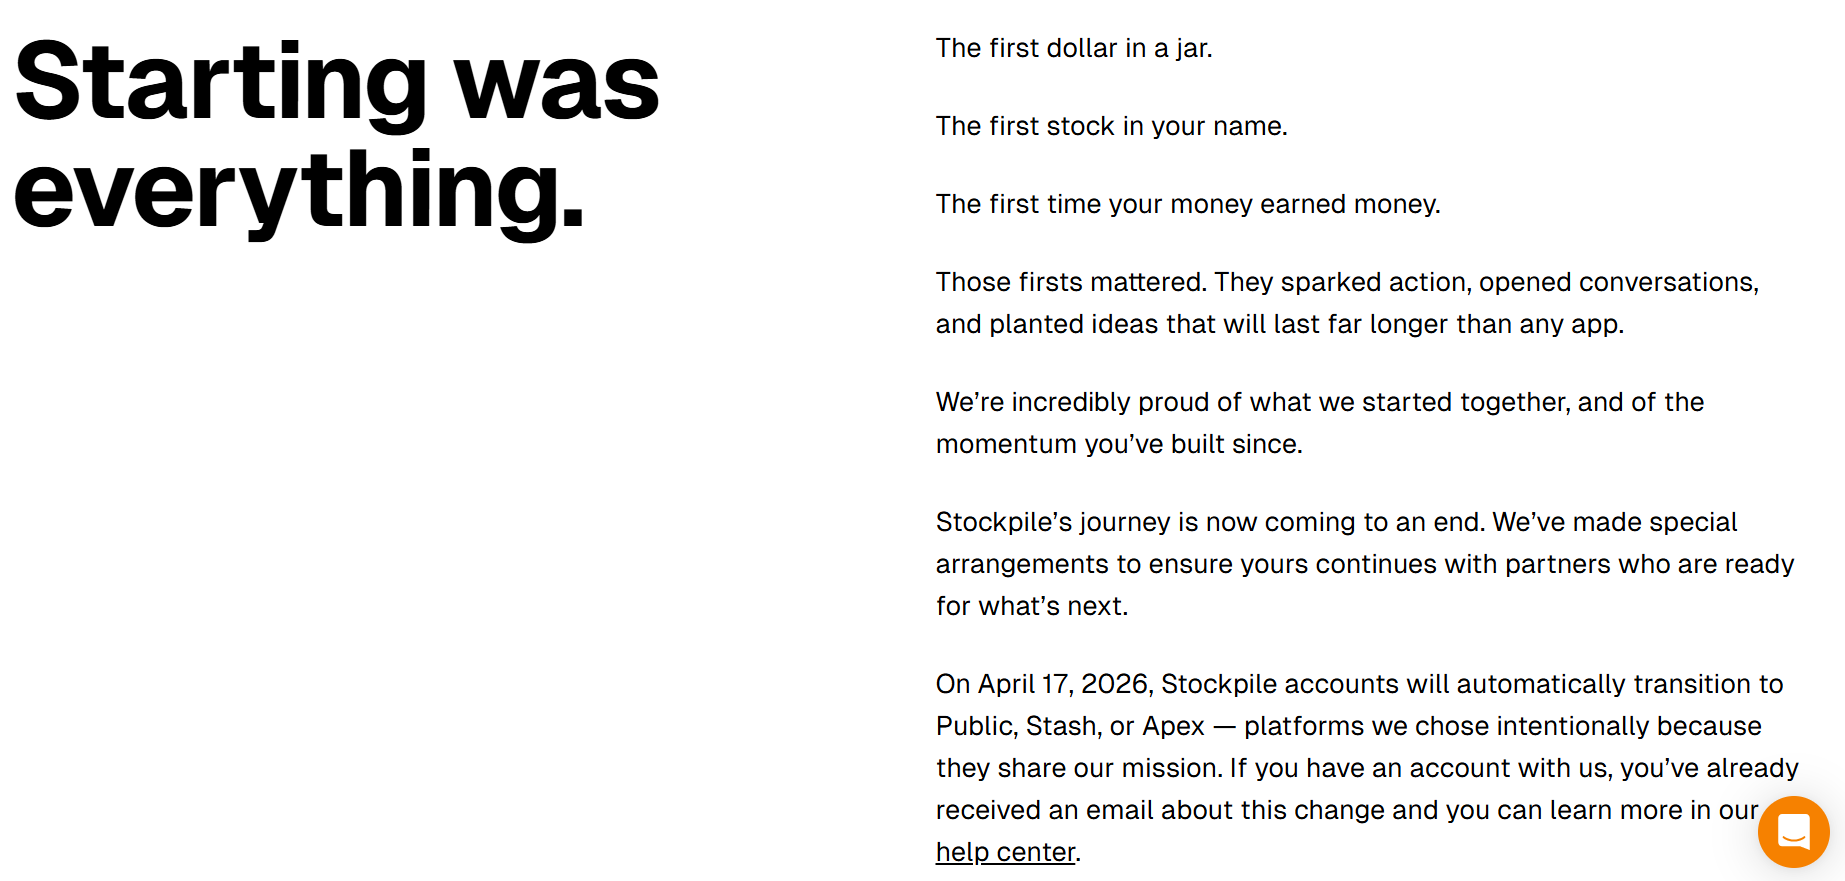Click the word "Starting" in the headline

coord(222,83)
